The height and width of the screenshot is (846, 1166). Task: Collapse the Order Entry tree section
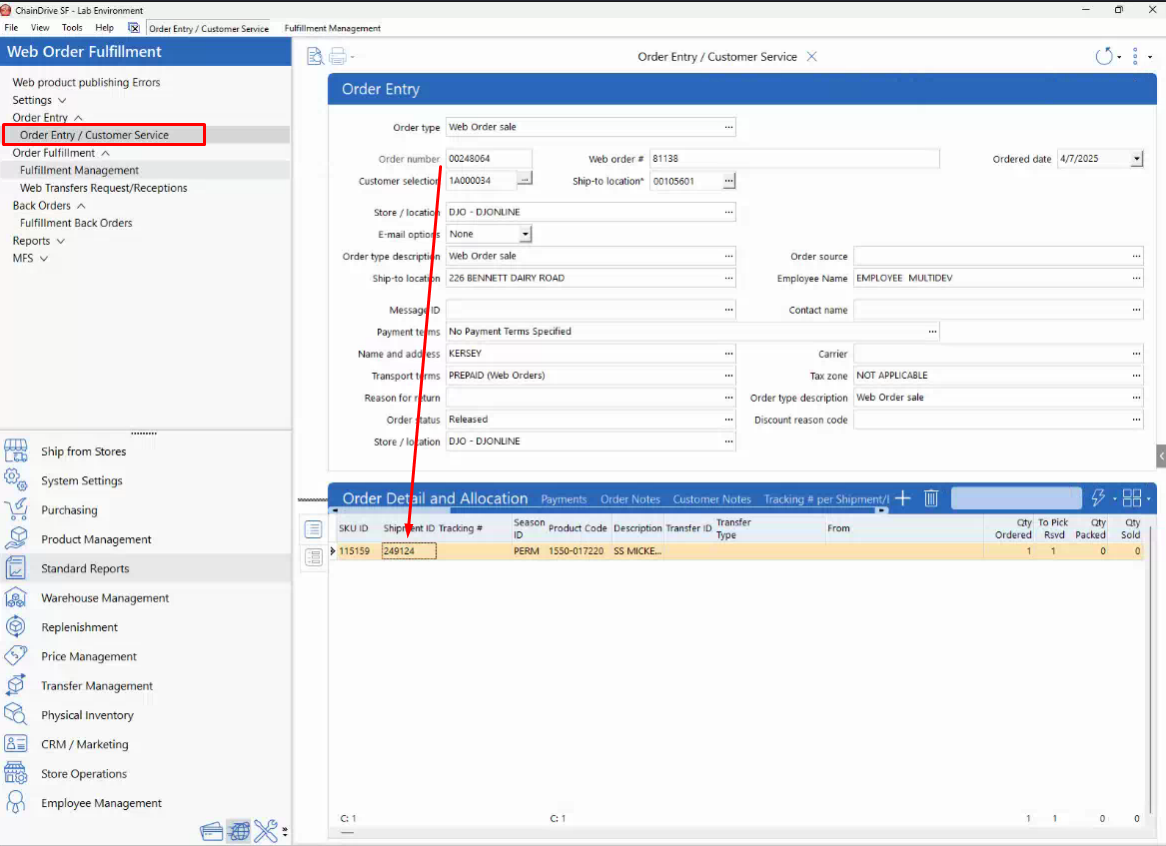78,117
